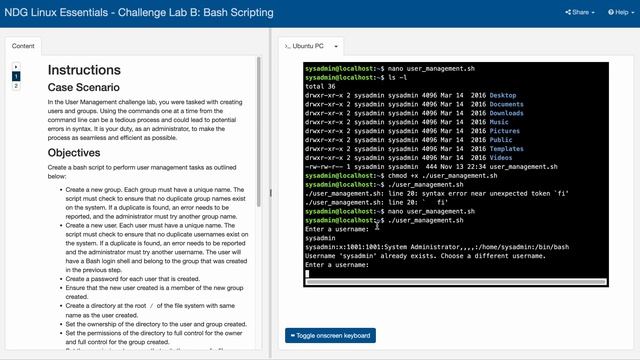Click 'Downloads' directory in terminal listing
Image resolution: width=640 pixels, height=360 pixels.
tap(507, 113)
